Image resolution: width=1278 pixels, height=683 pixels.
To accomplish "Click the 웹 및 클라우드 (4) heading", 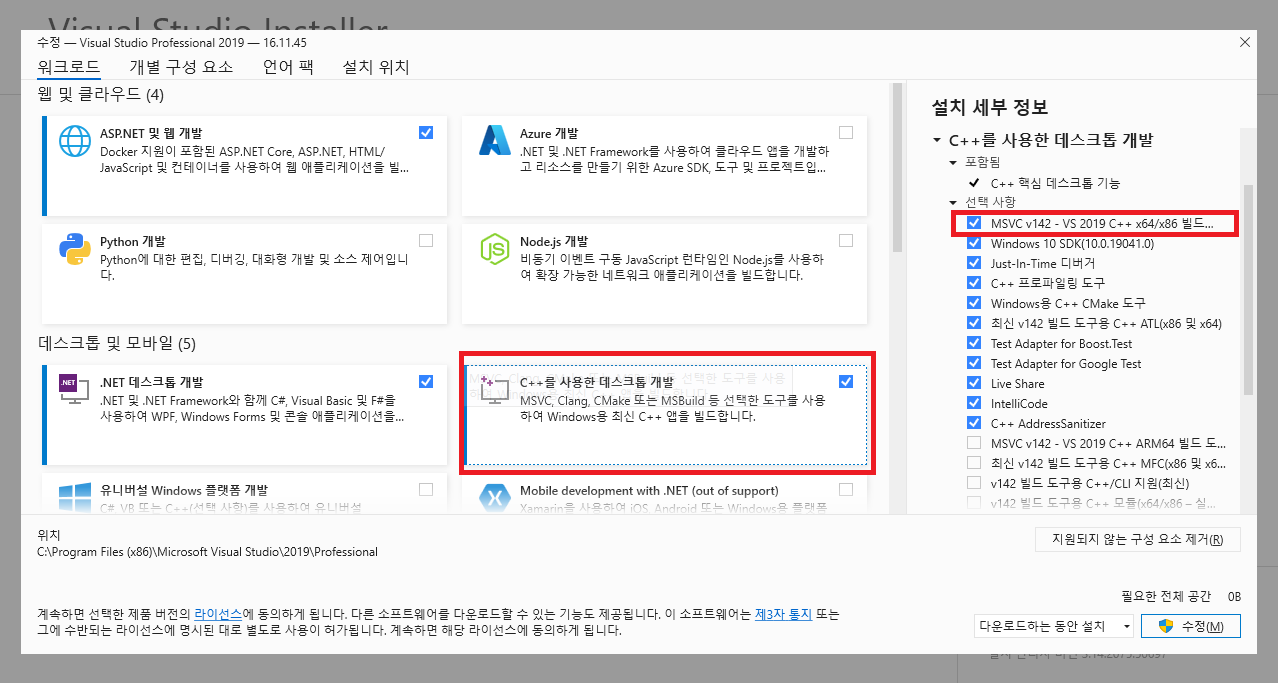I will (101, 94).
